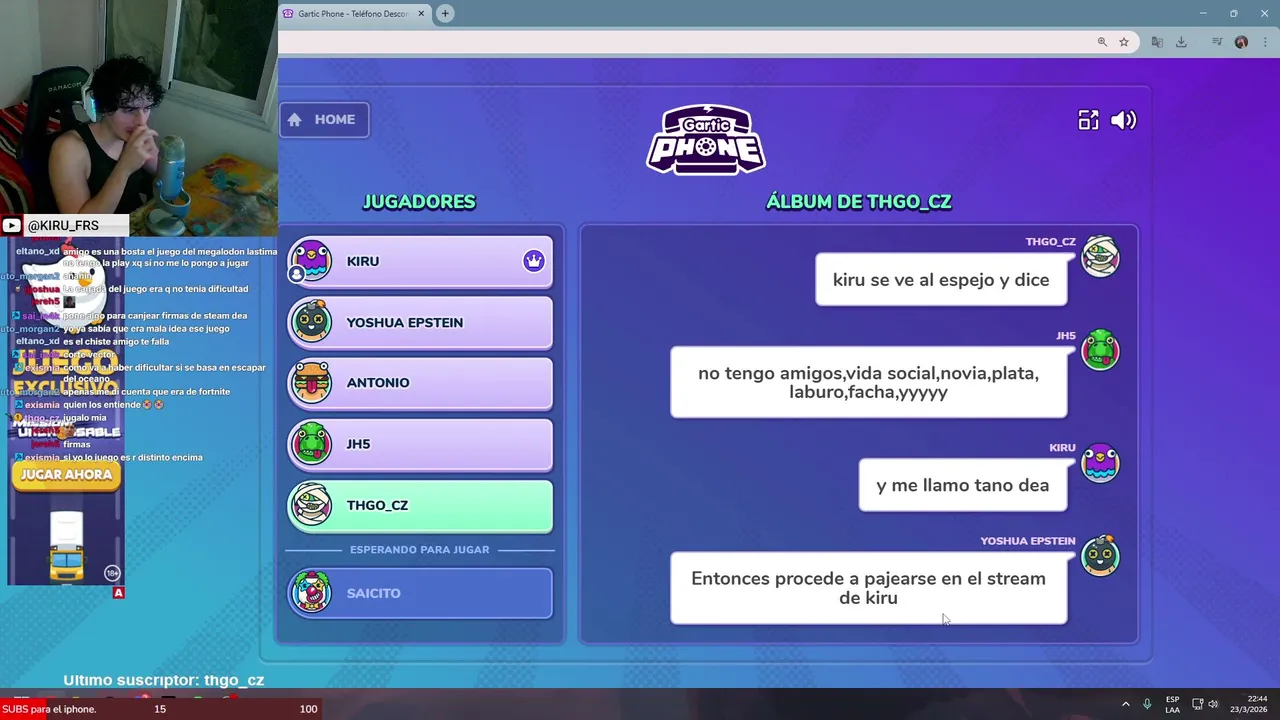Click the message starting 'no tengo amigos,vida social'
Image resolution: width=1280 pixels, height=720 pixels.
click(x=868, y=382)
